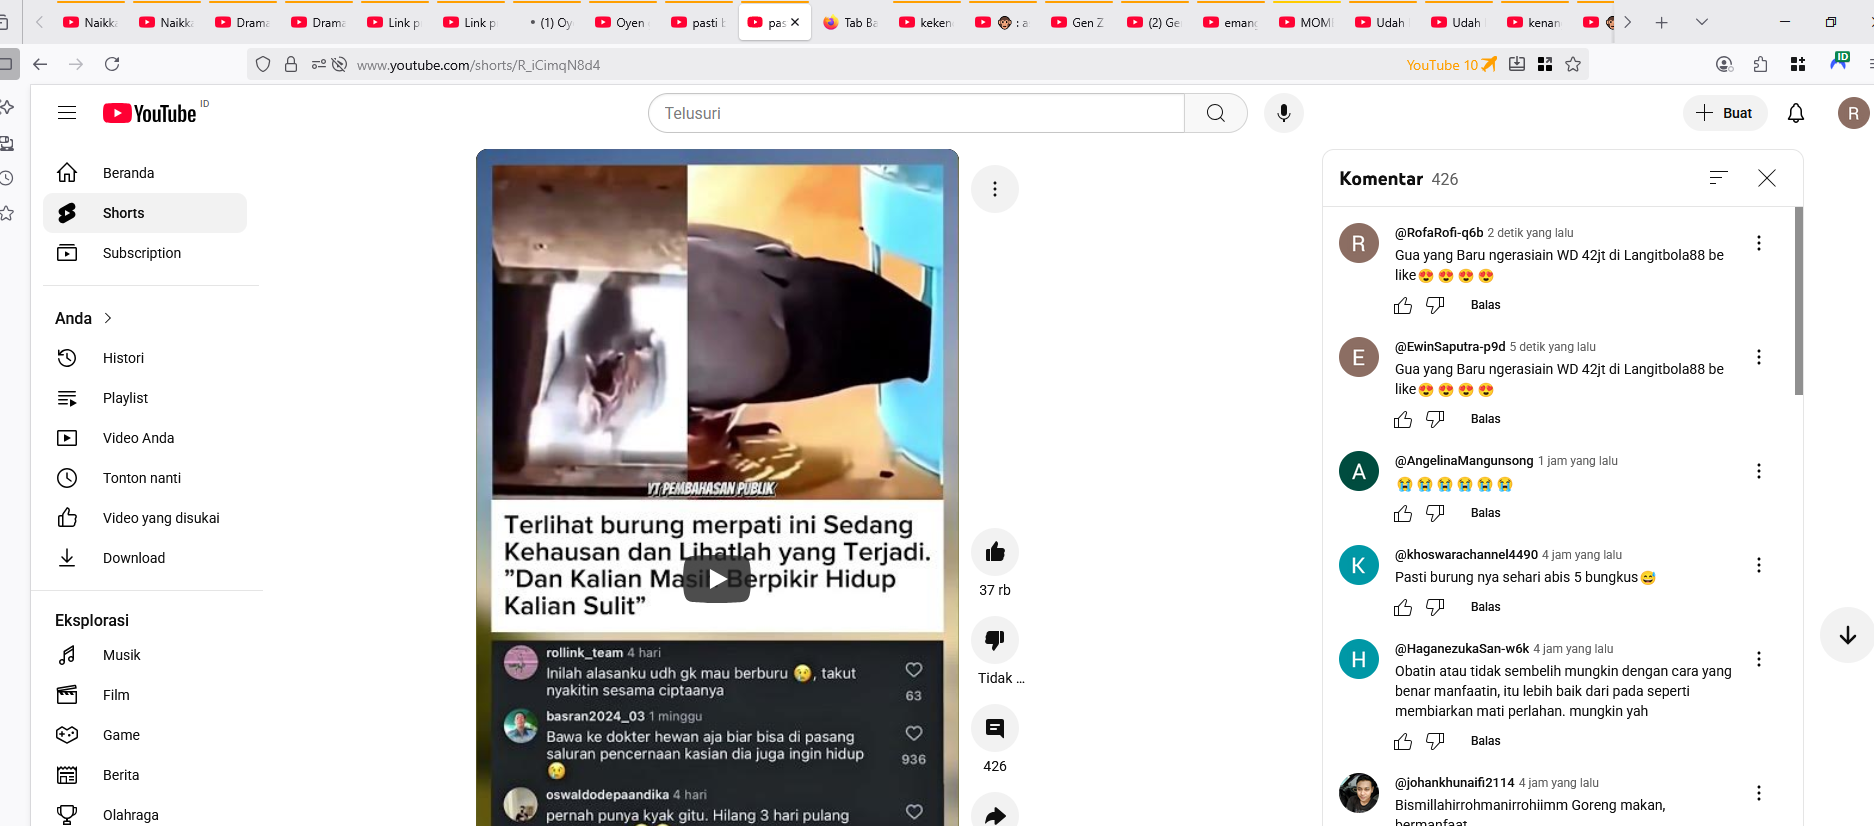Screen dimensions: 1874x826
Task: Like @RofaRofi-q6b's comment
Action: click(1403, 305)
